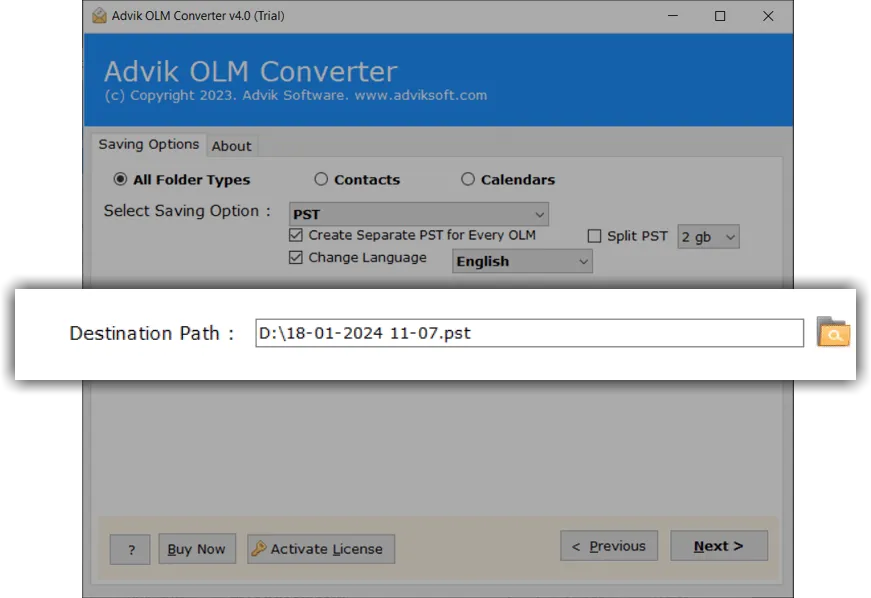Image resolution: width=871 pixels, height=598 pixels.
Task: Go back with the < Previous button
Action: 609,546
